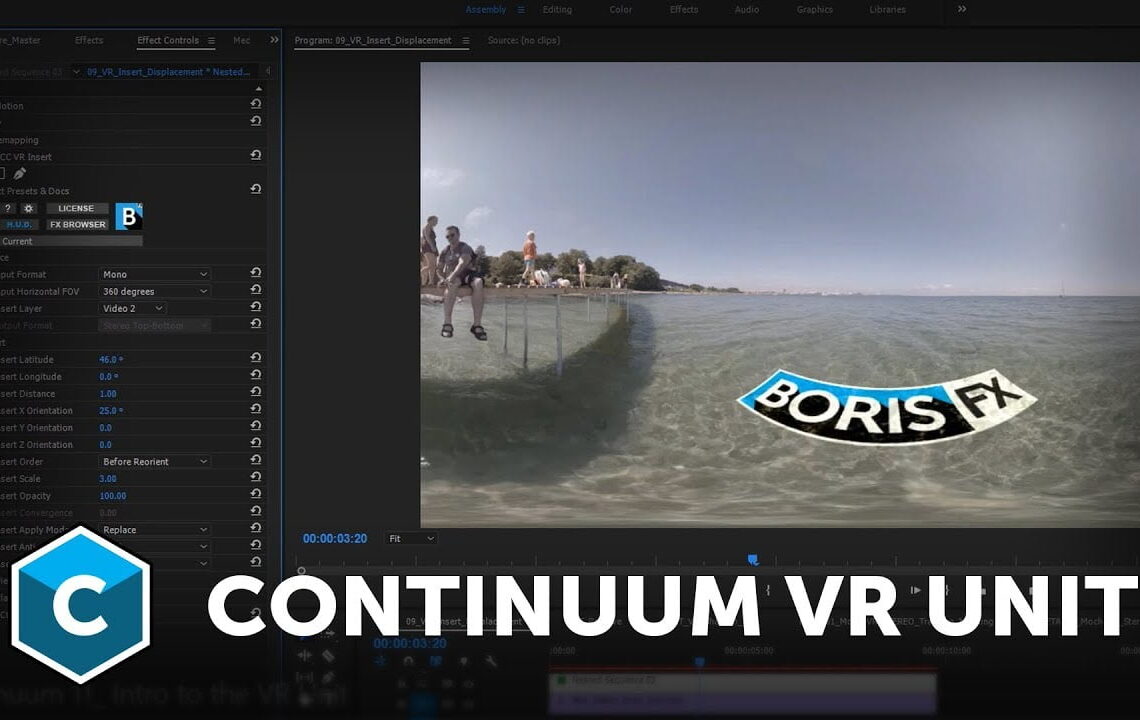This screenshot has width=1140, height=720.
Task: Reset the CC VR Insert effect
Action: coord(256,156)
